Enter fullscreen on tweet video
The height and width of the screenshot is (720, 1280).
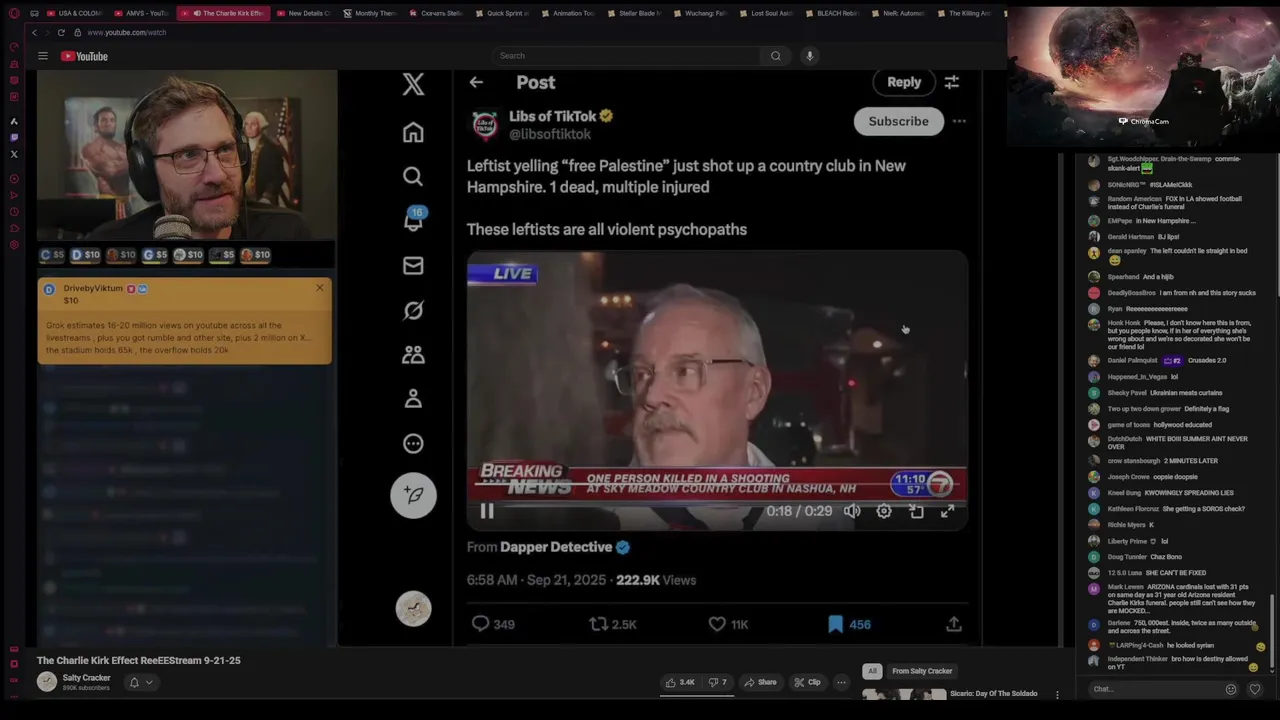(x=947, y=511)
